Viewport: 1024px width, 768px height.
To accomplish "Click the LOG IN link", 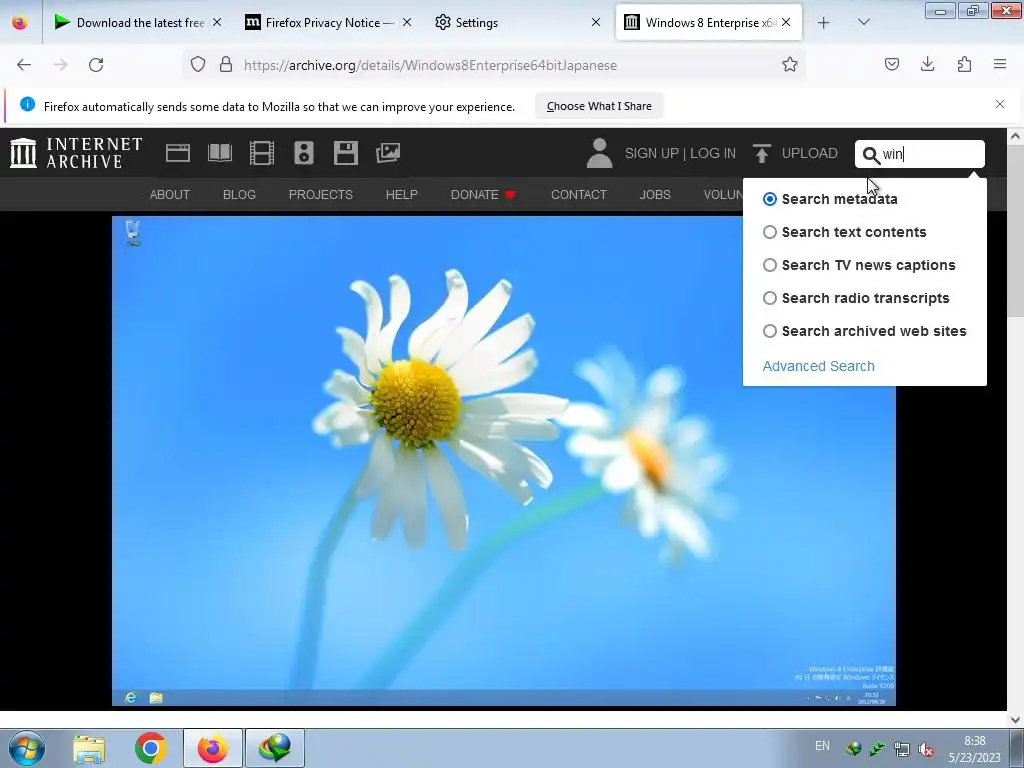I will pos(712,153).
